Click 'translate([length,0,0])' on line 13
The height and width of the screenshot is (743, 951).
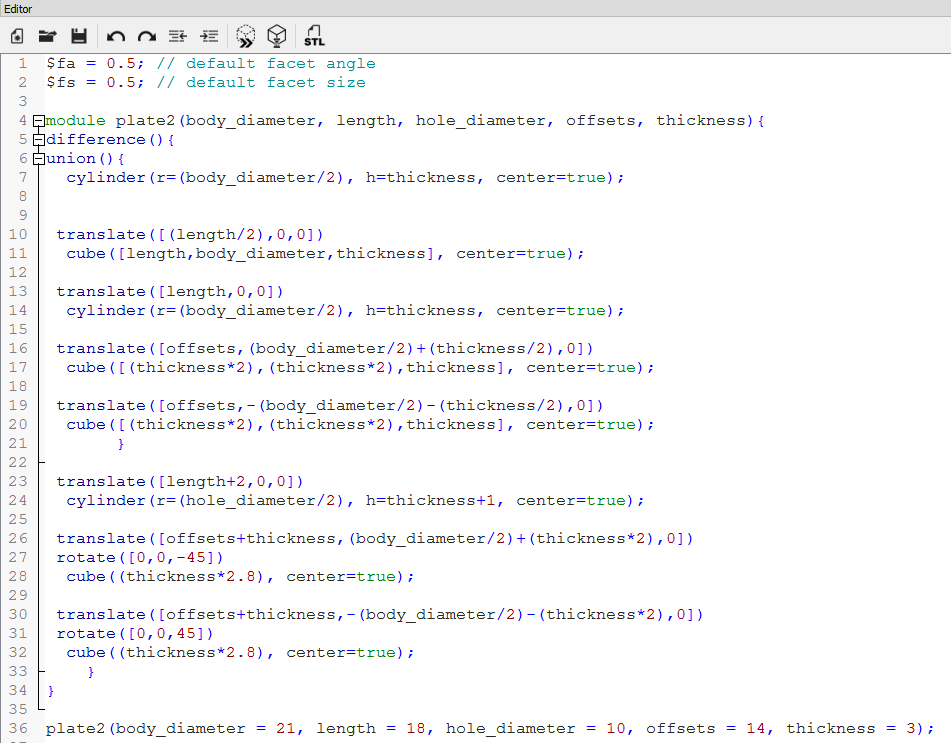click(x=170, y=292)
